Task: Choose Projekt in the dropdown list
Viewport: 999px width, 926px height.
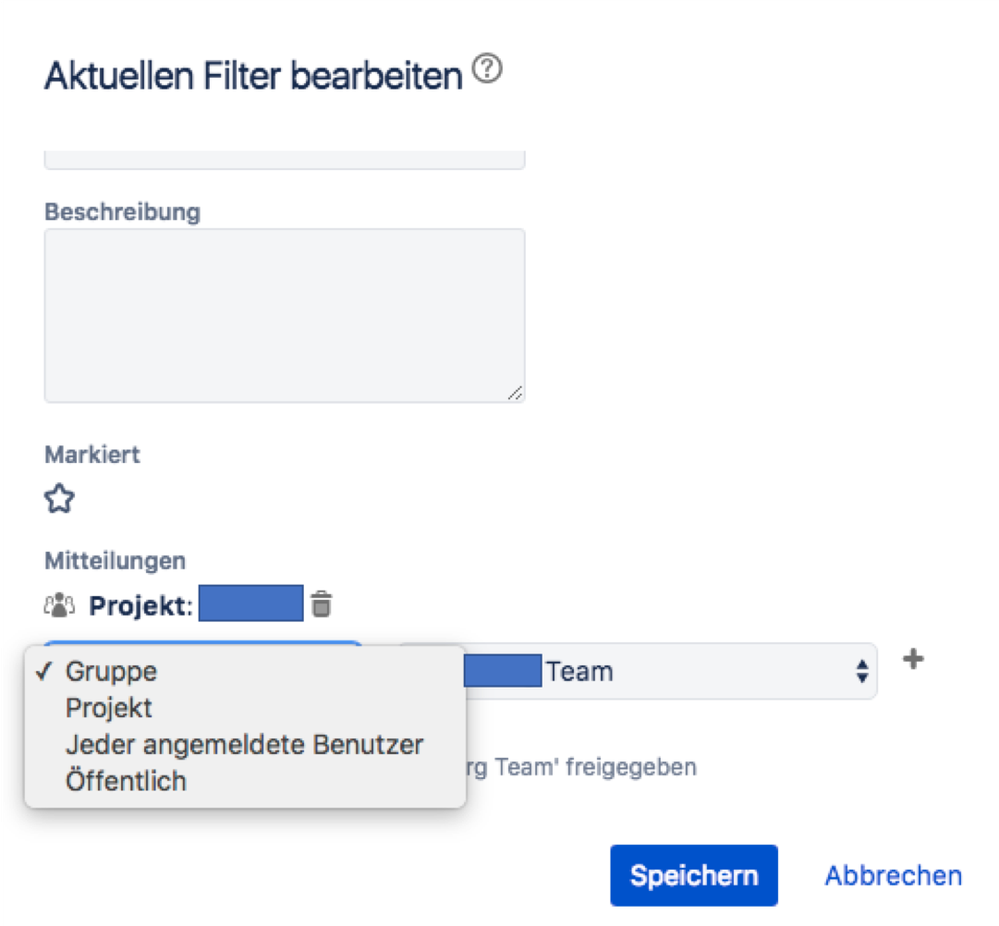Action: pos(109,708)
